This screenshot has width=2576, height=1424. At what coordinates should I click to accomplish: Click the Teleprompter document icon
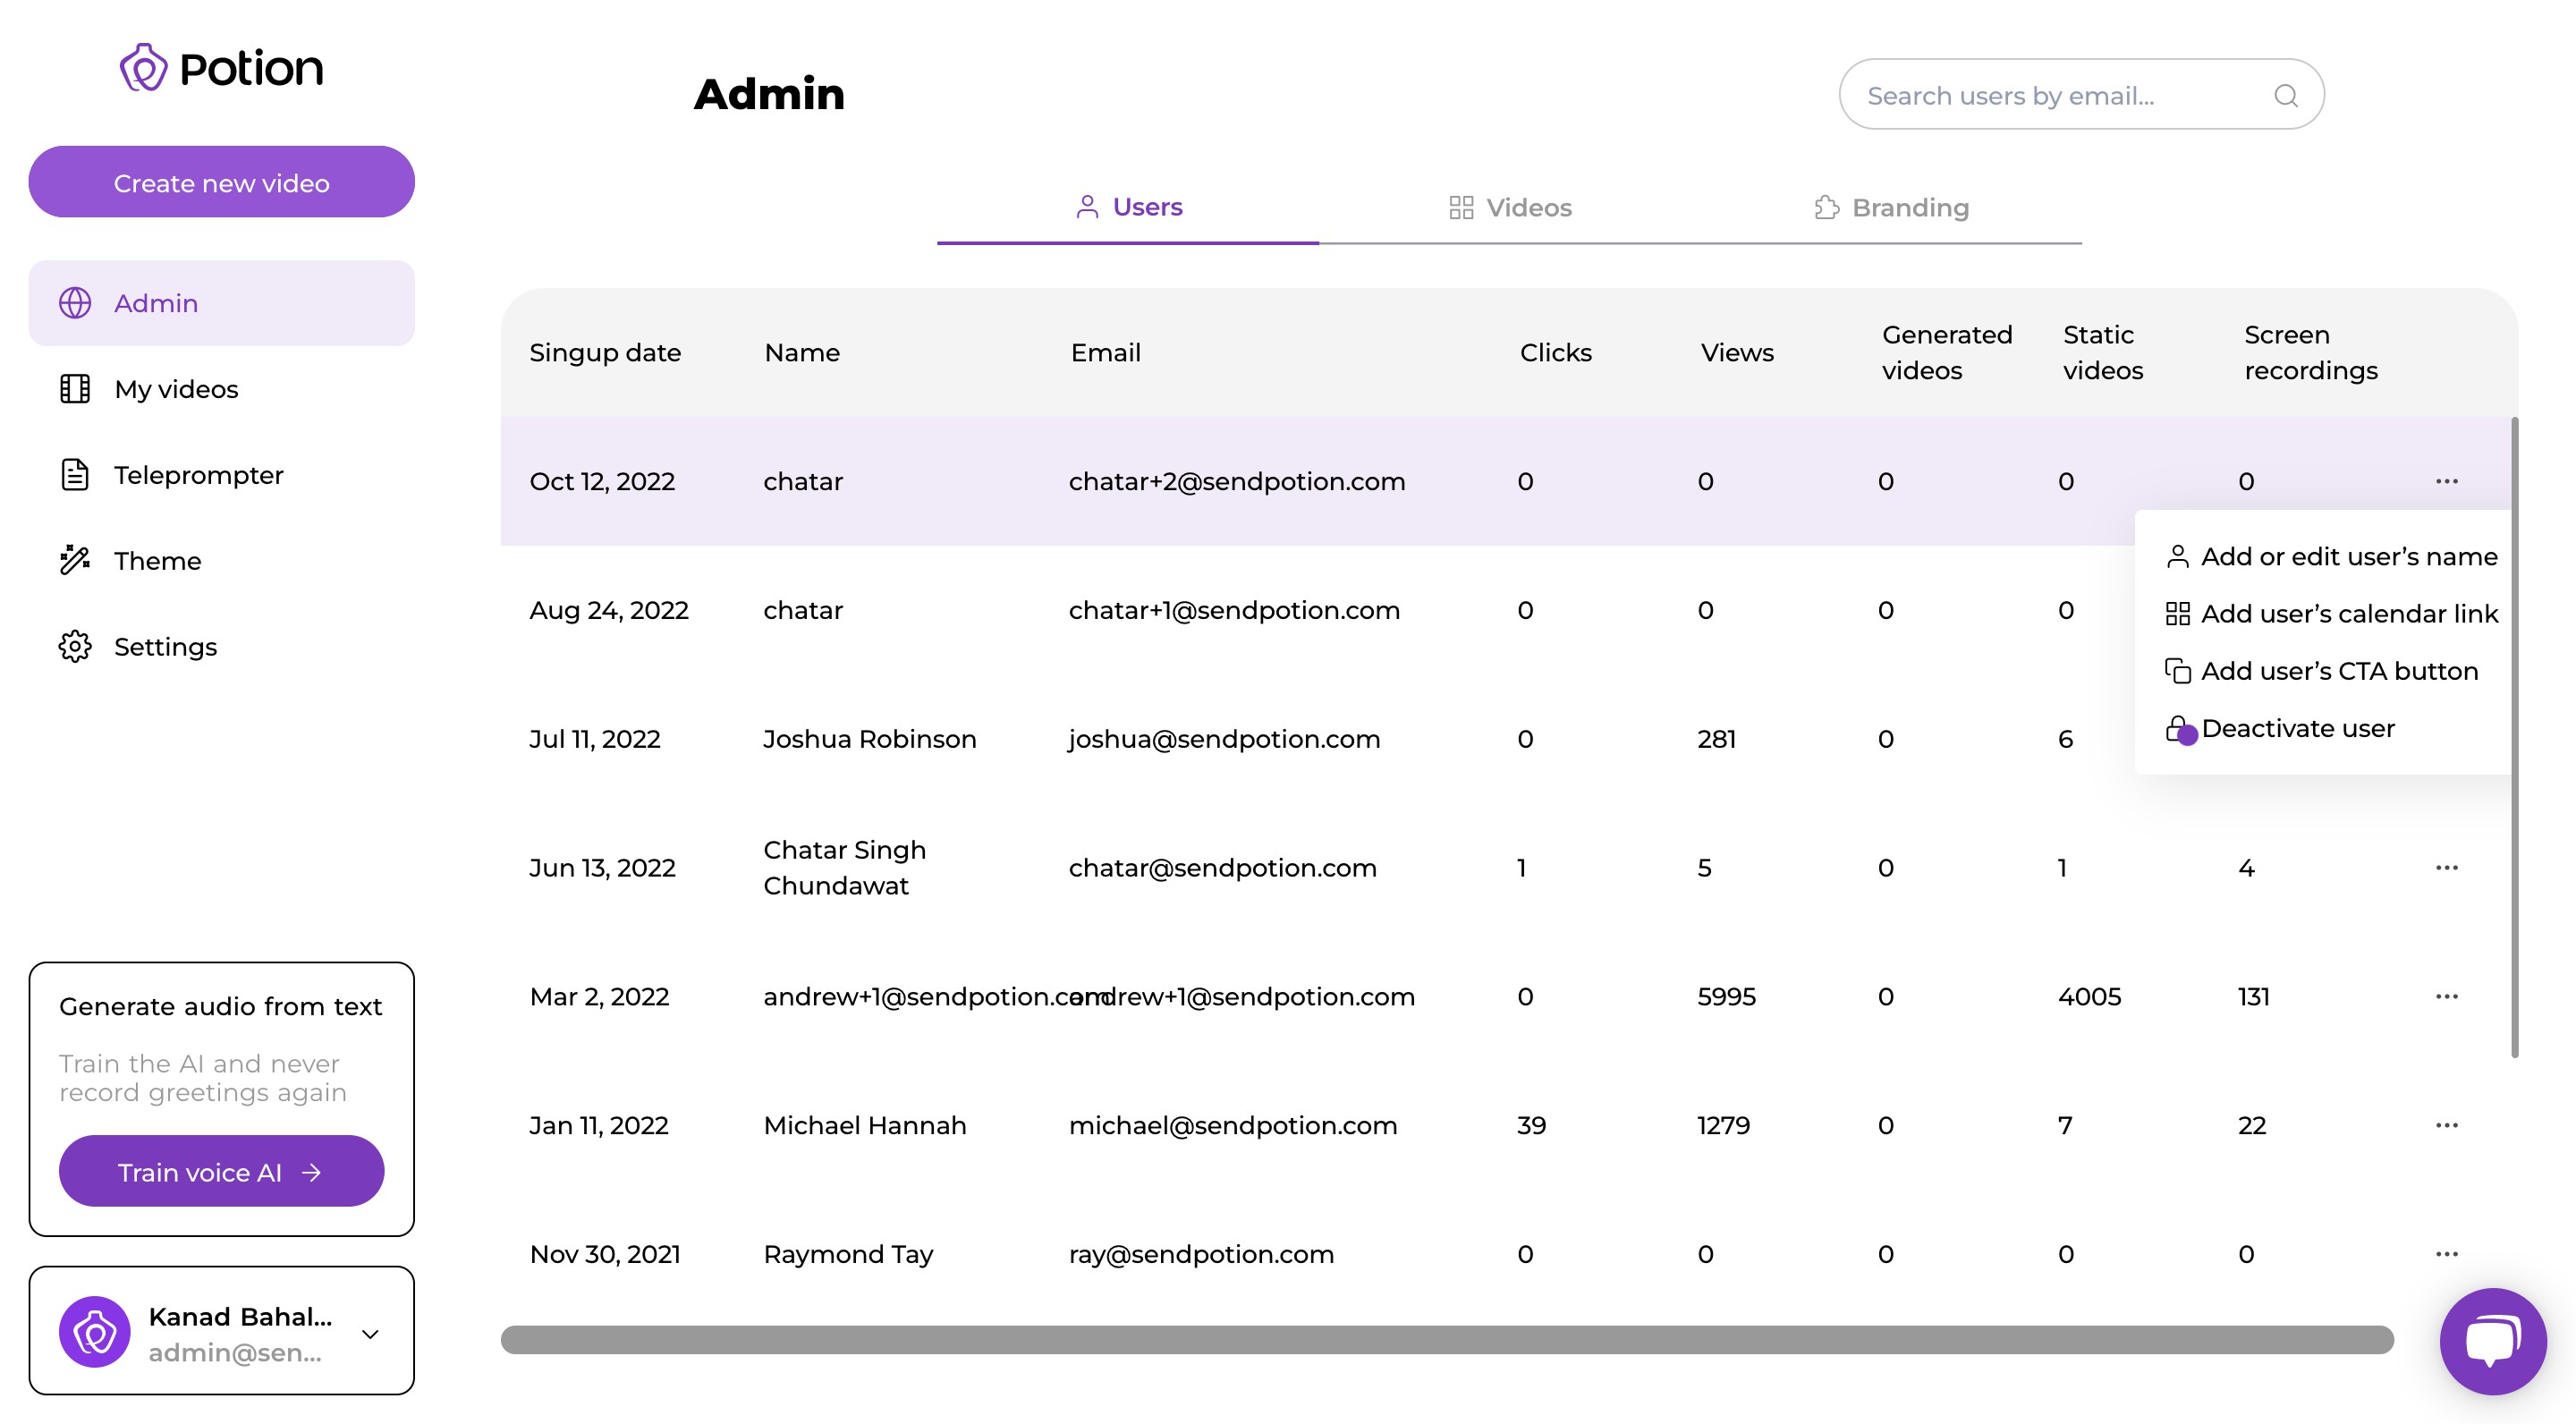pos(75,475)
